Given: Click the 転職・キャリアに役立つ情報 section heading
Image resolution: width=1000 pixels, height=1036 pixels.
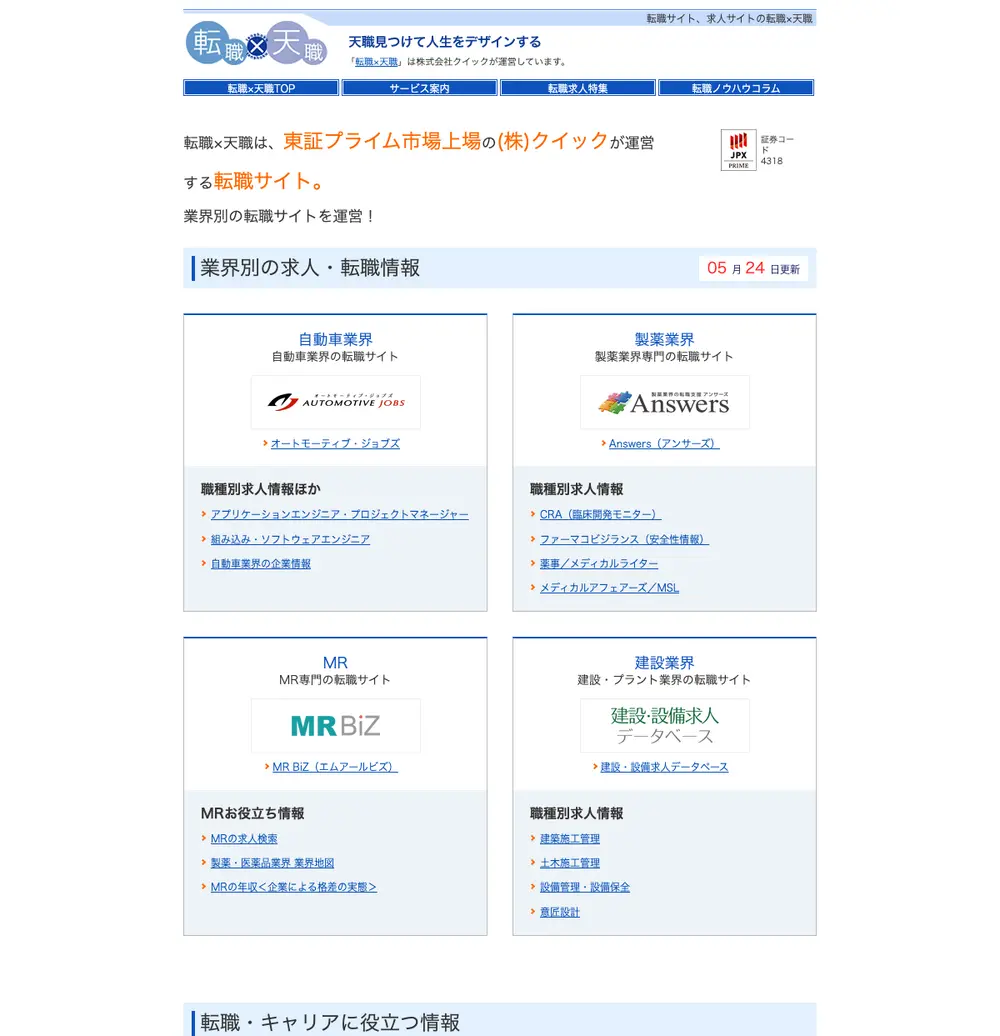Looking at the screenshot, I should (330, 1022).
